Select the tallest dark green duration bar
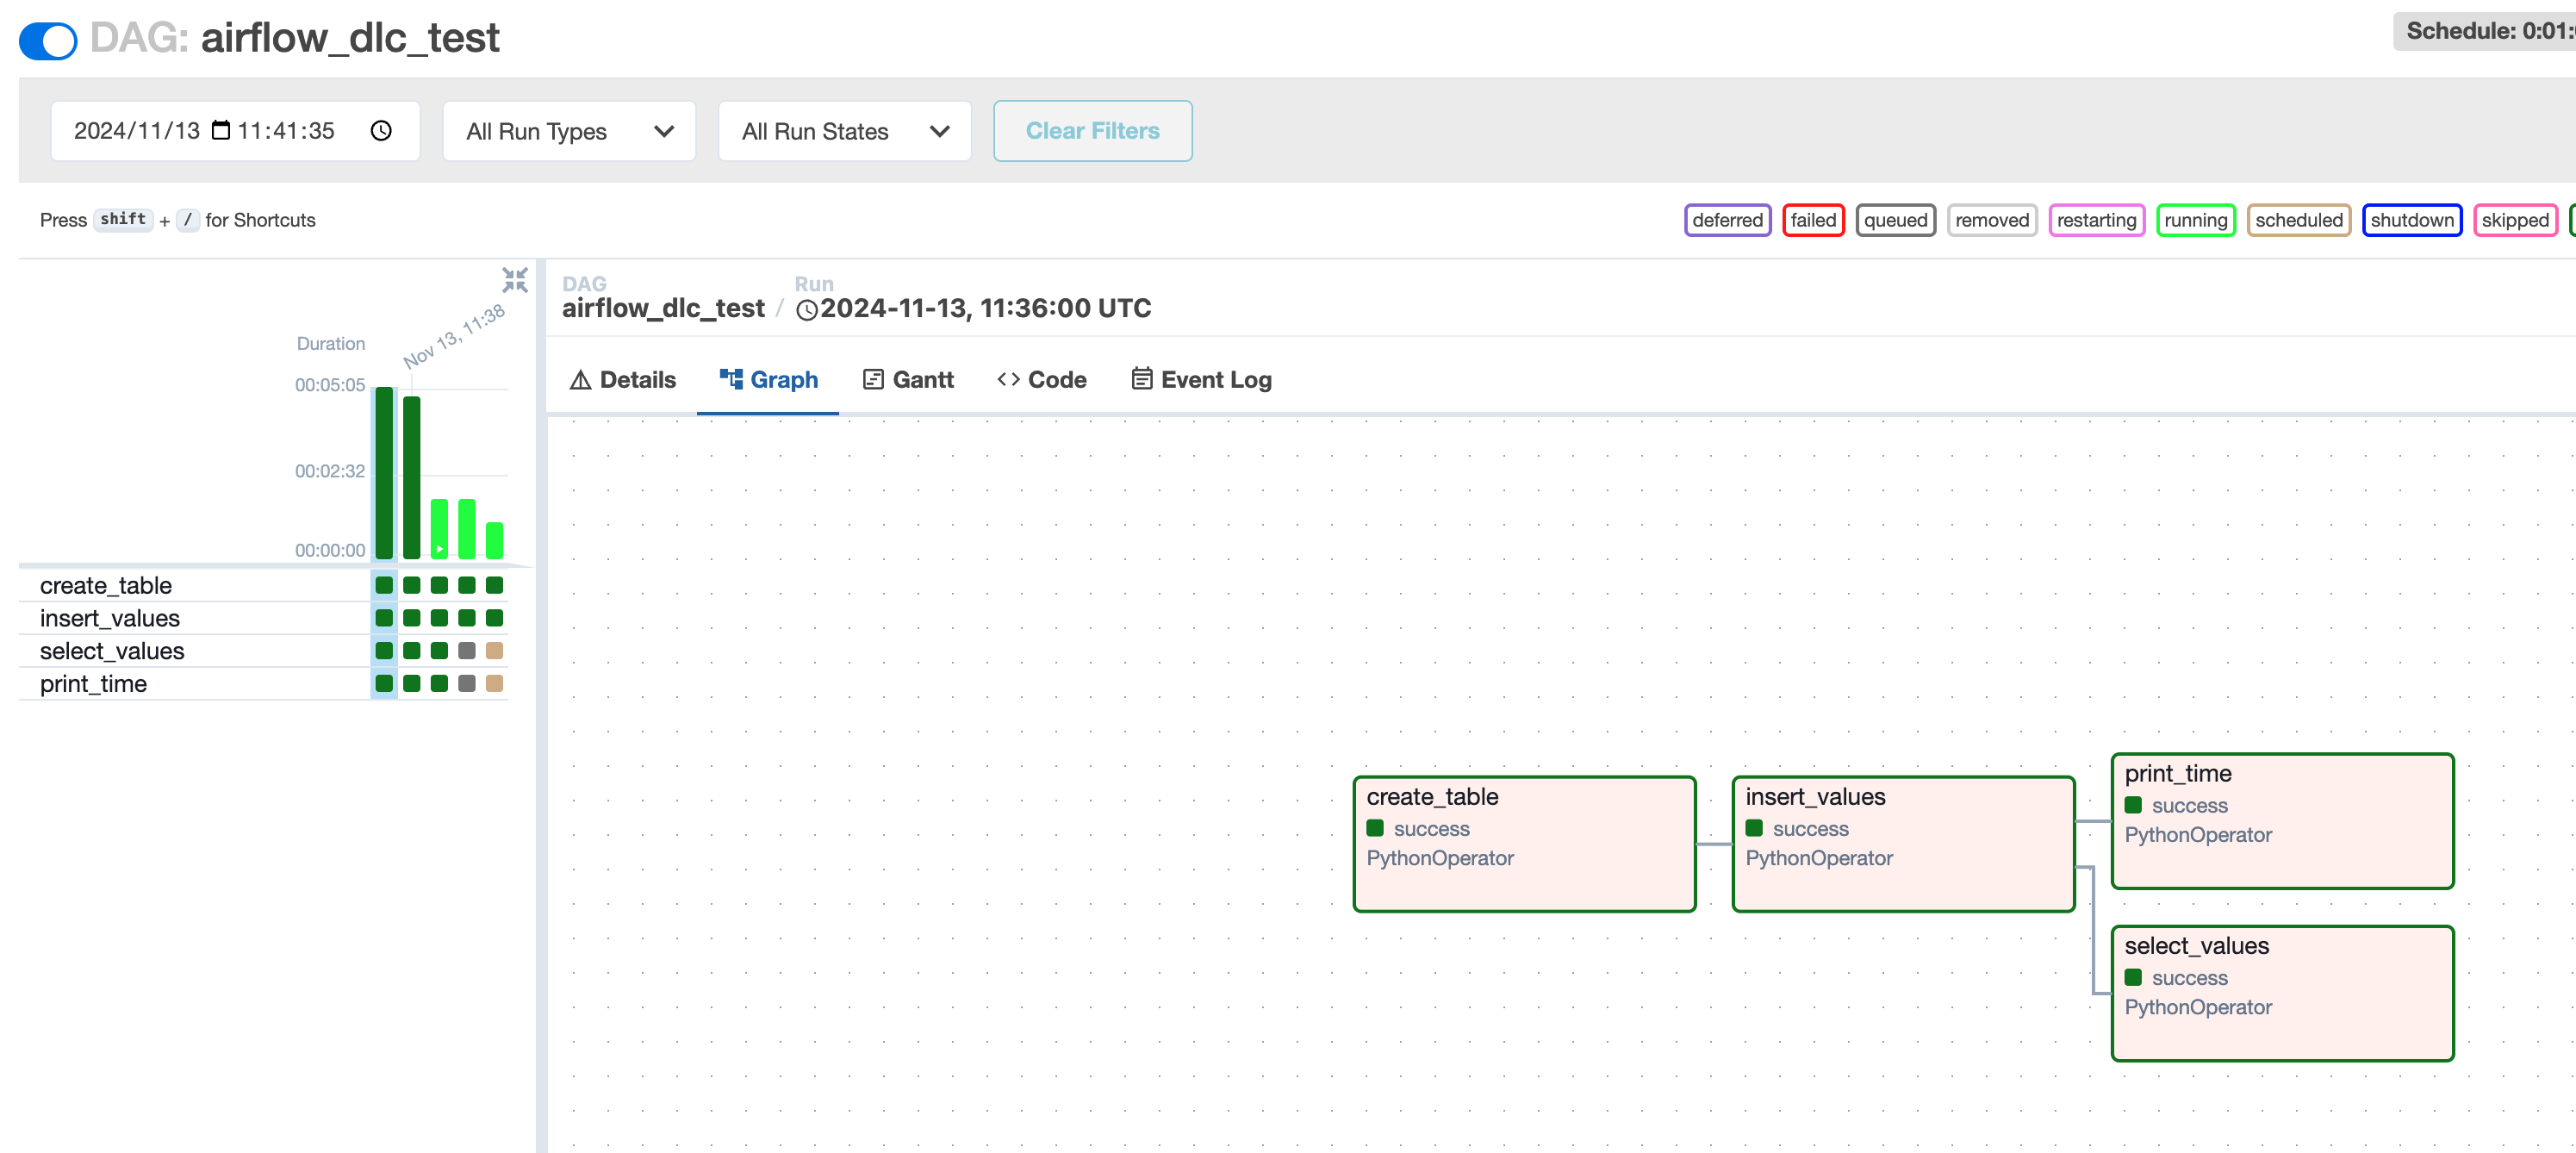This screenshot has height=1153, width=2576. 384,472
